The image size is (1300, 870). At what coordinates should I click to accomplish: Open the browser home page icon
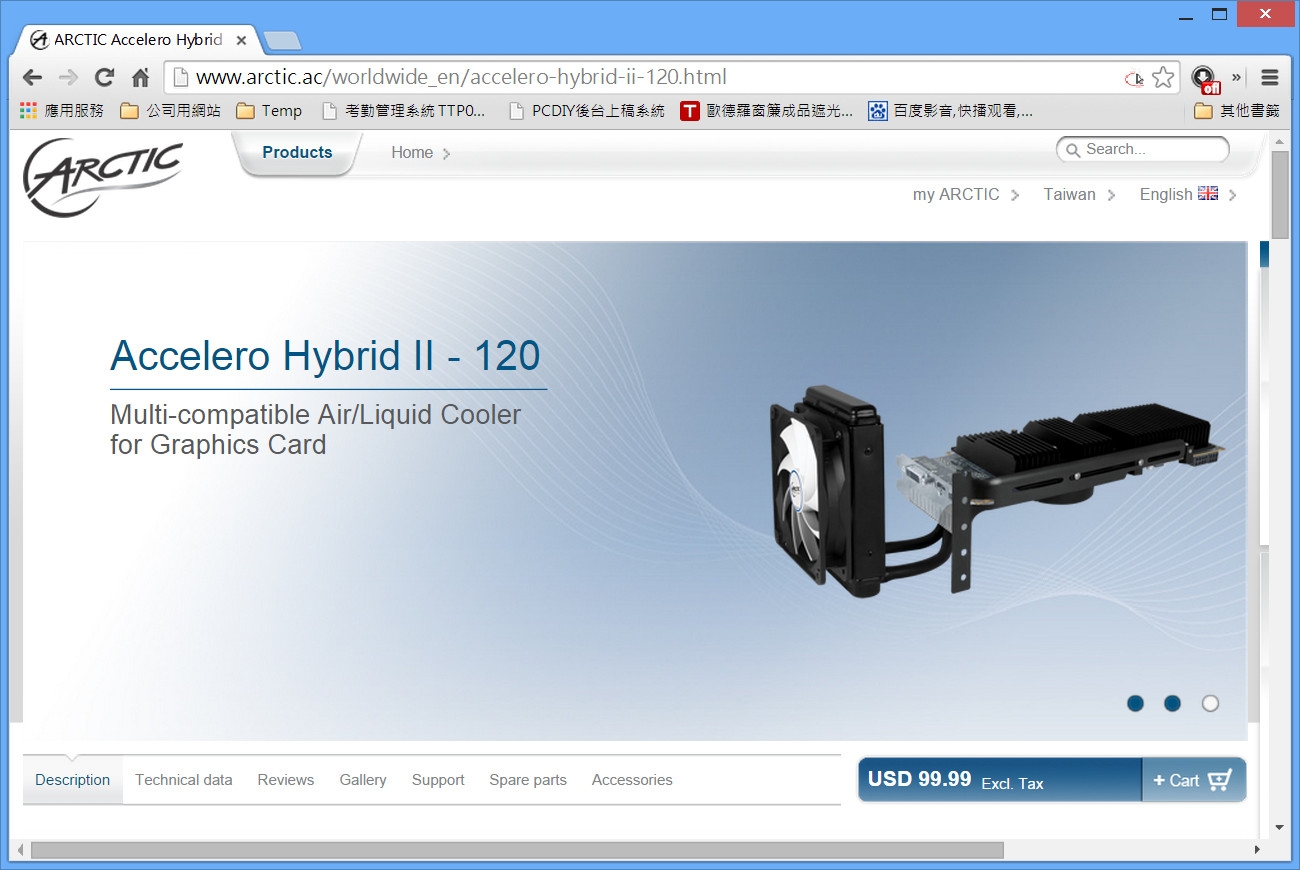pos(140,78)
